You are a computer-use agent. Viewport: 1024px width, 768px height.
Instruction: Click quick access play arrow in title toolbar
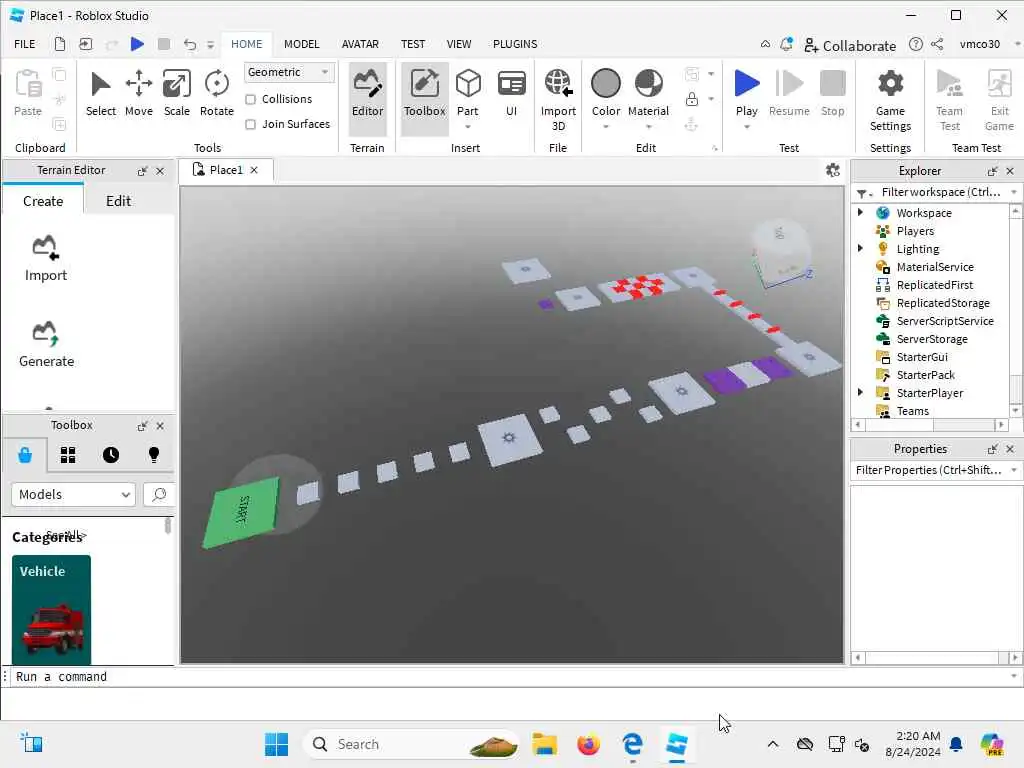[137, 44]
